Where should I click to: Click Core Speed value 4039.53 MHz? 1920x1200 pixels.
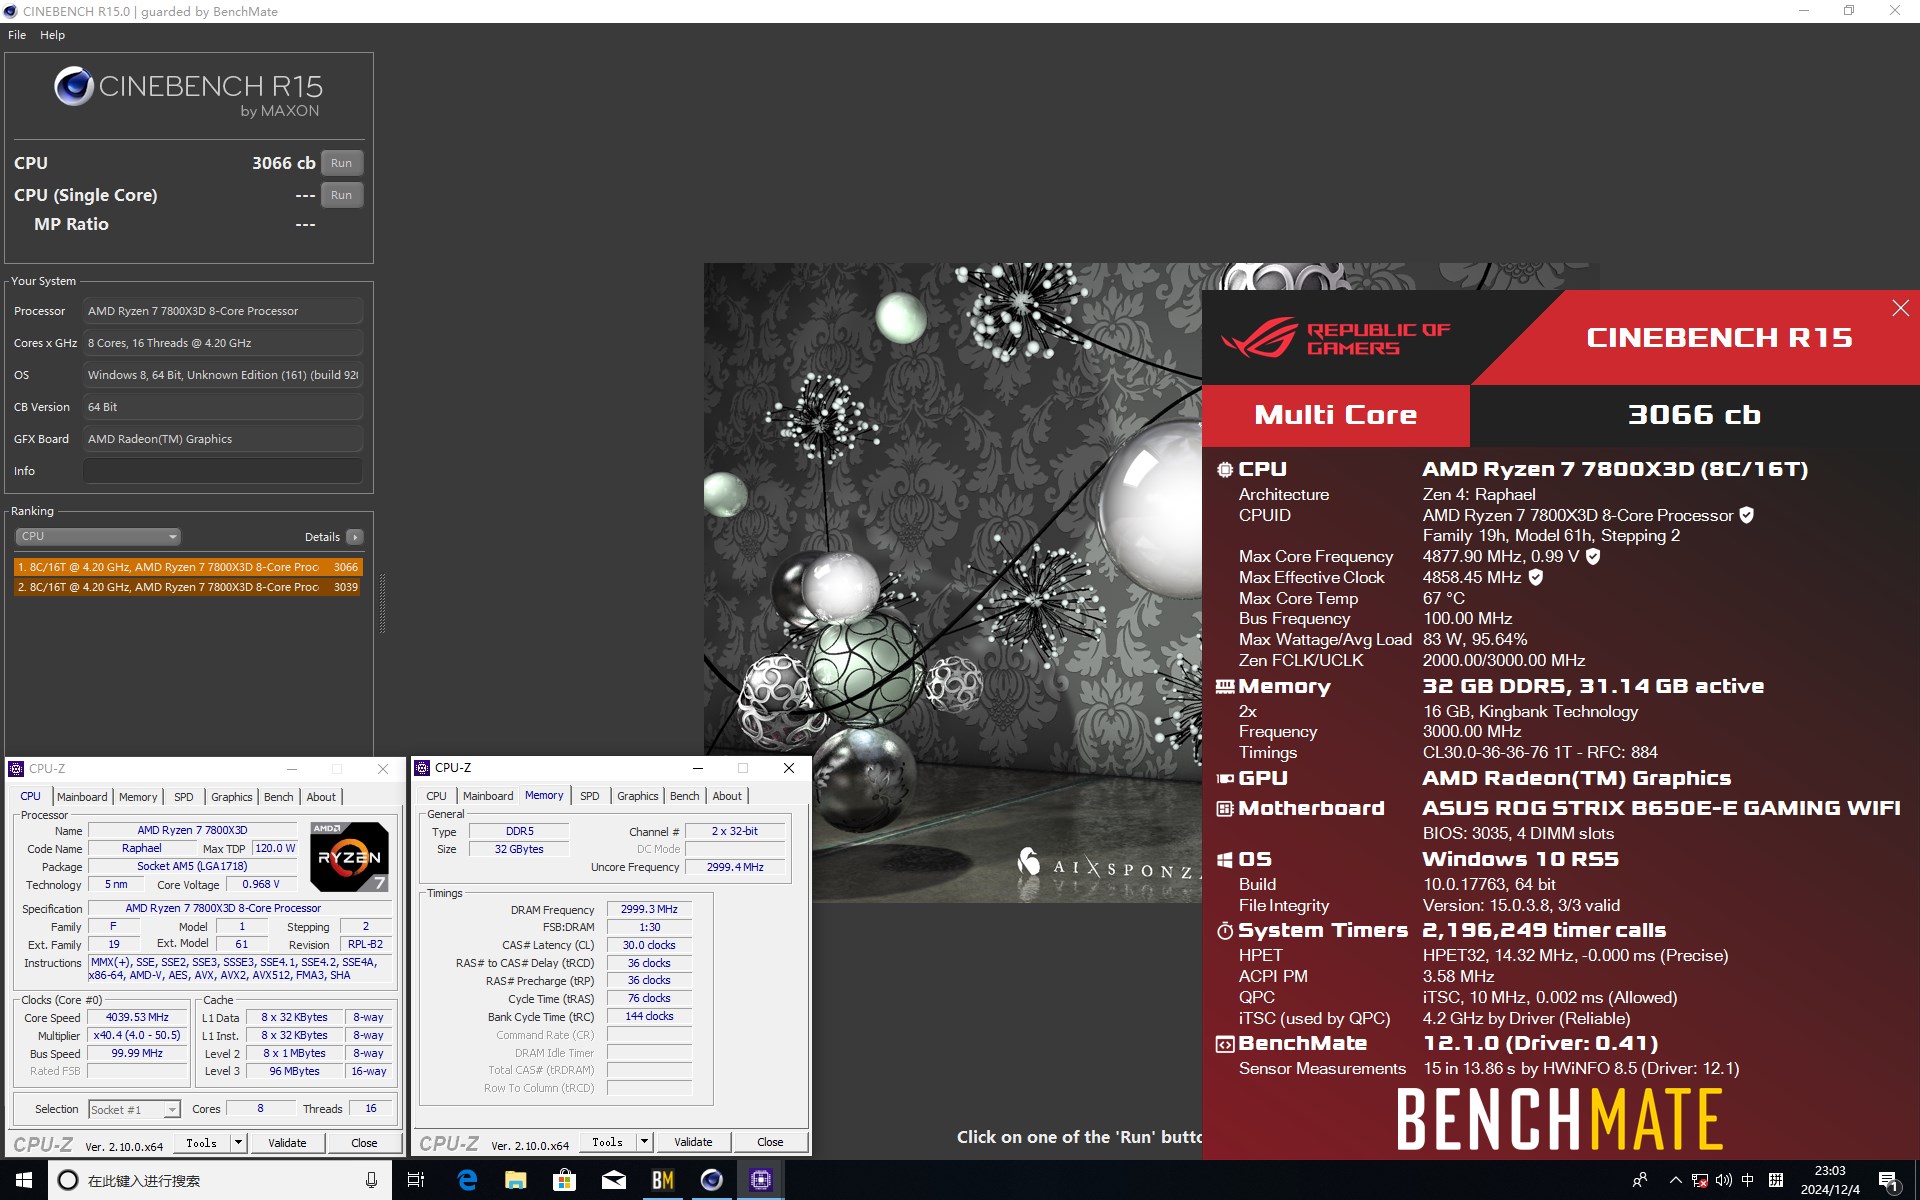[138, 1017]
